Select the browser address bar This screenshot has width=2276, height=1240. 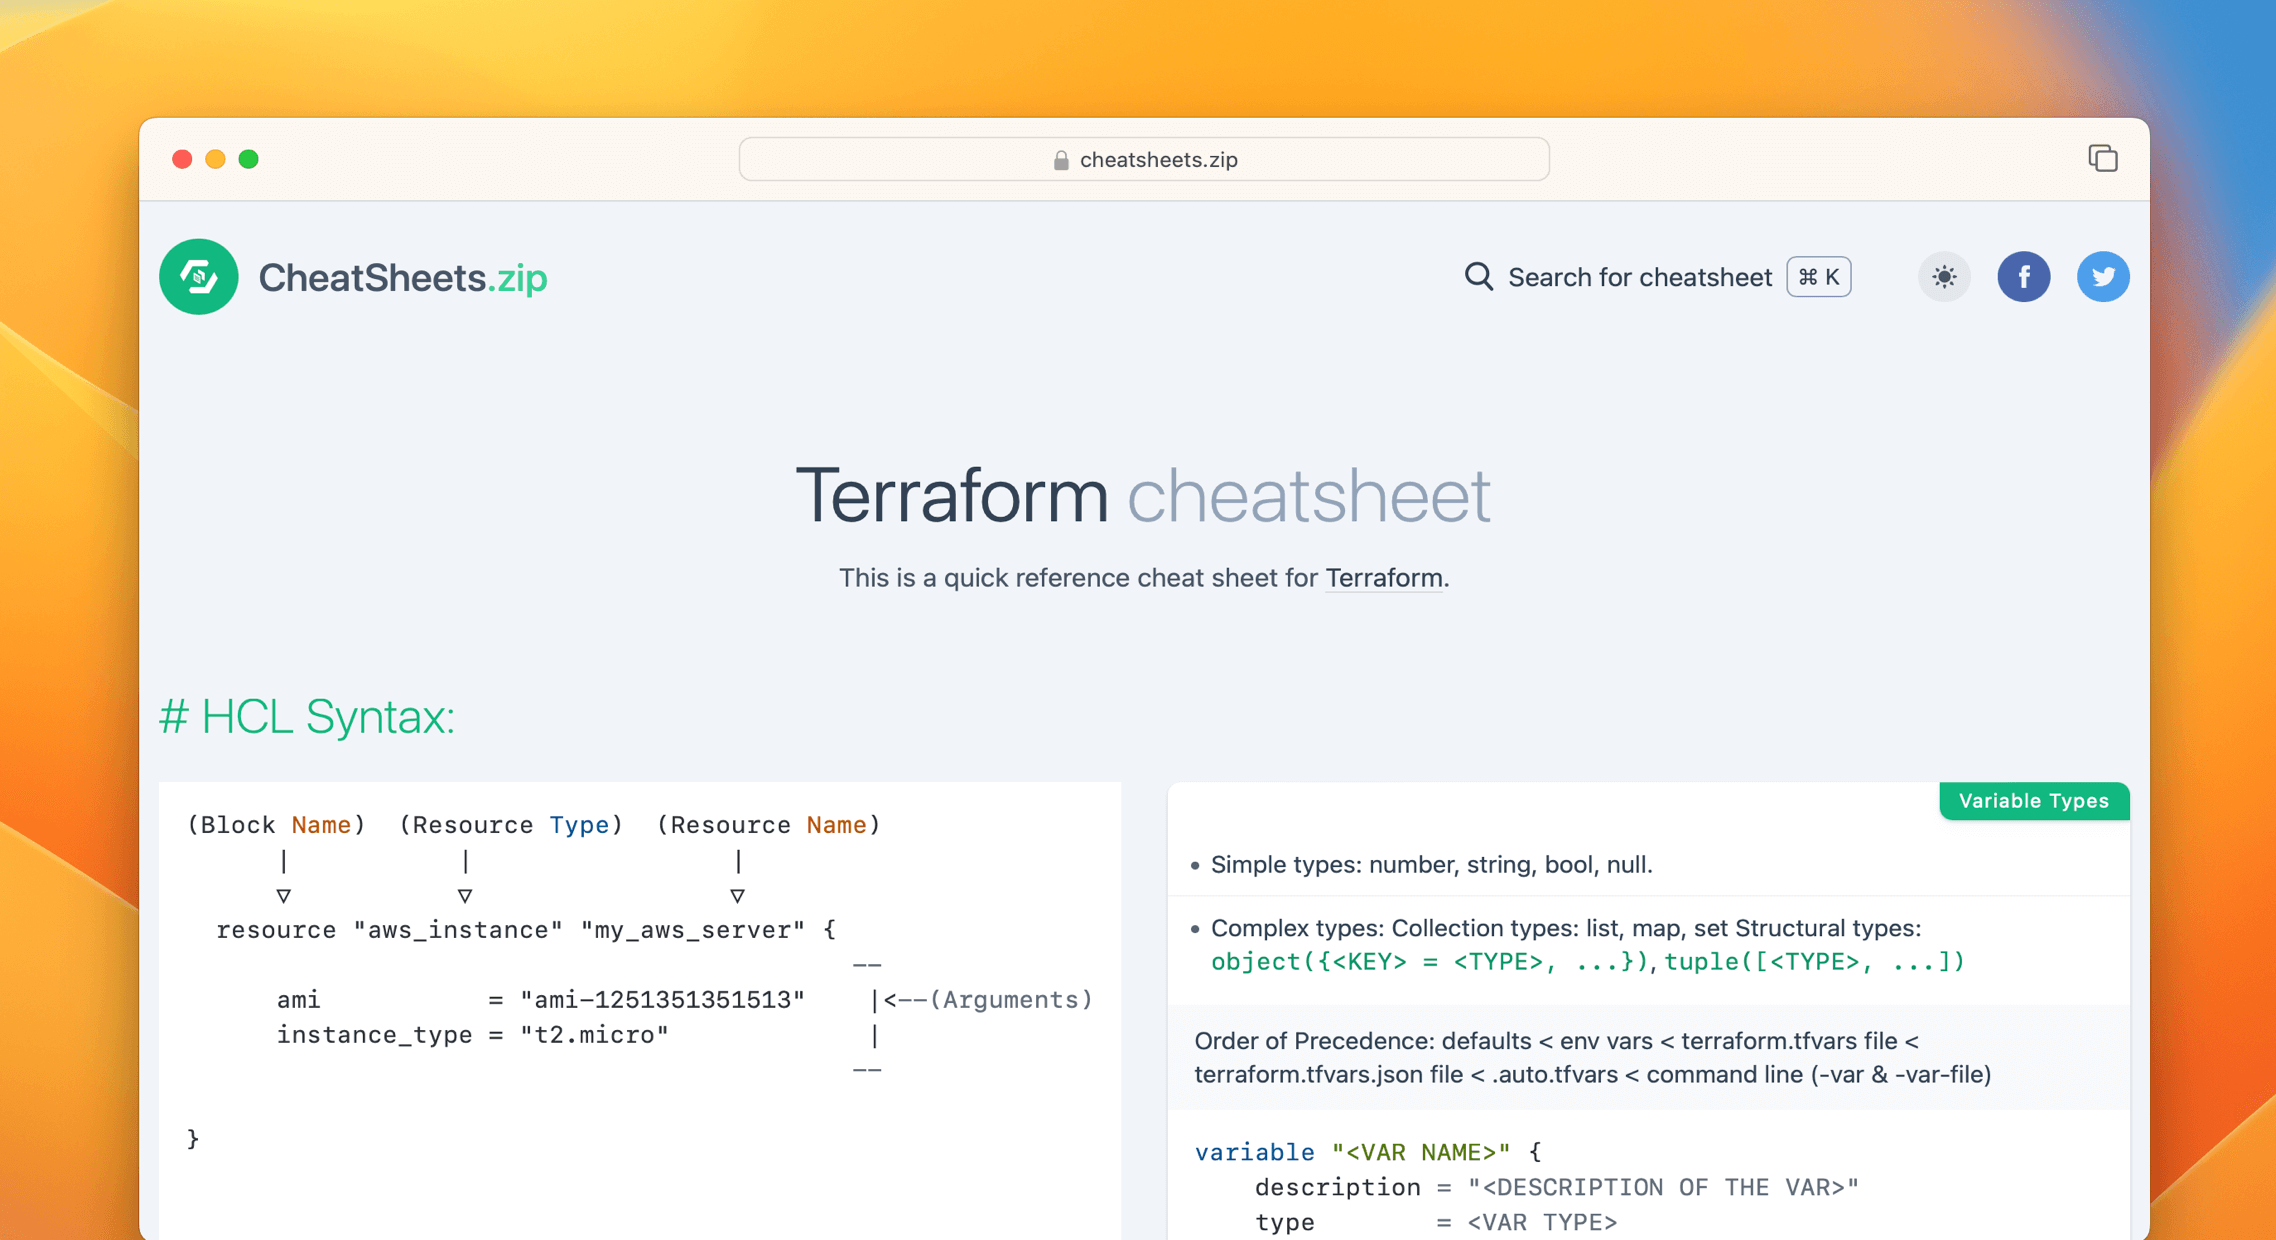(1143, 159)
